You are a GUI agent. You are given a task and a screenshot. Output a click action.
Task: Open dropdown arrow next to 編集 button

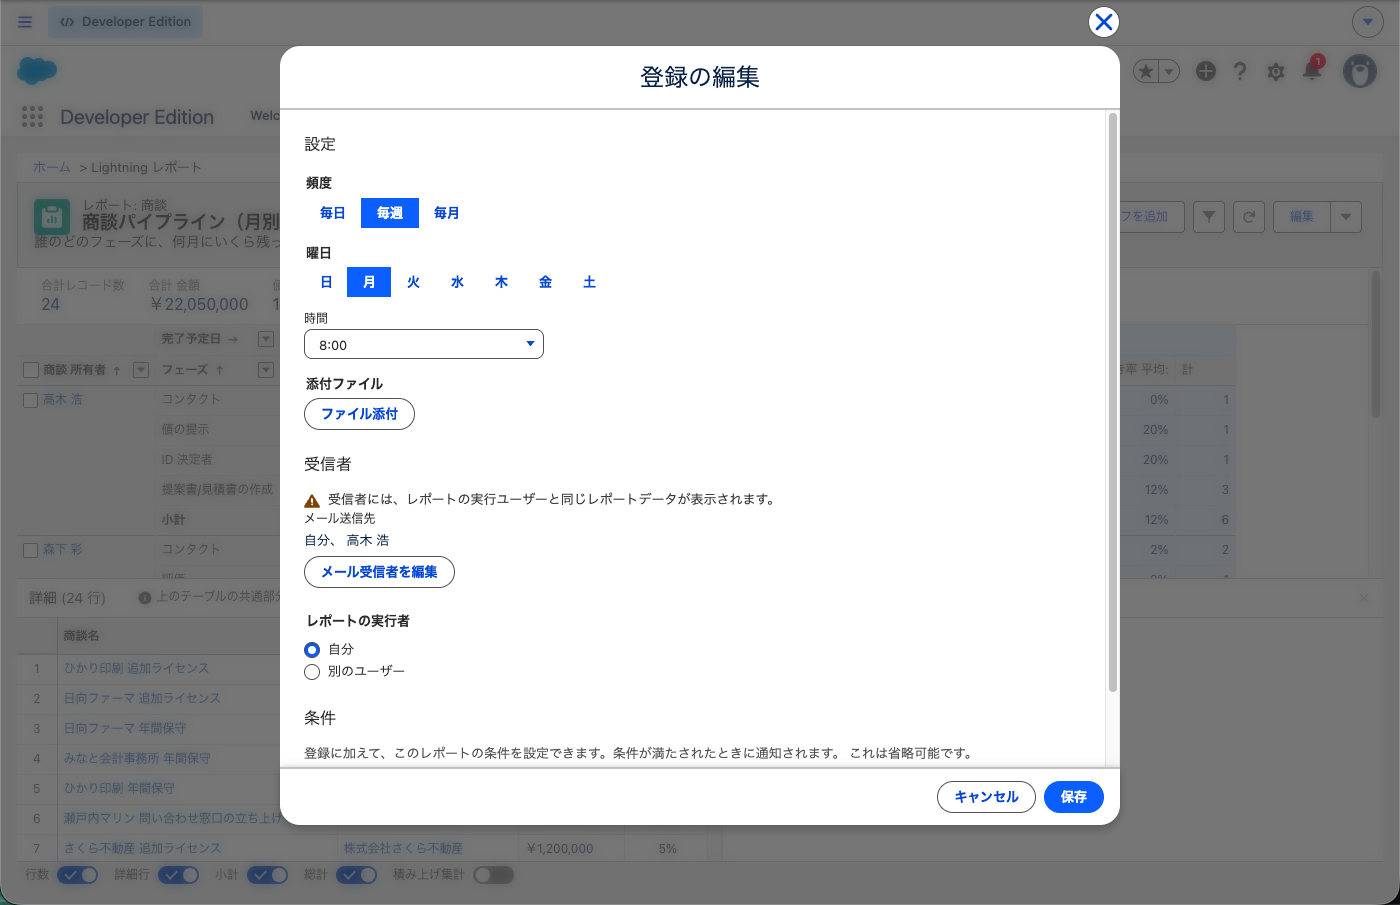[1346, 217]
